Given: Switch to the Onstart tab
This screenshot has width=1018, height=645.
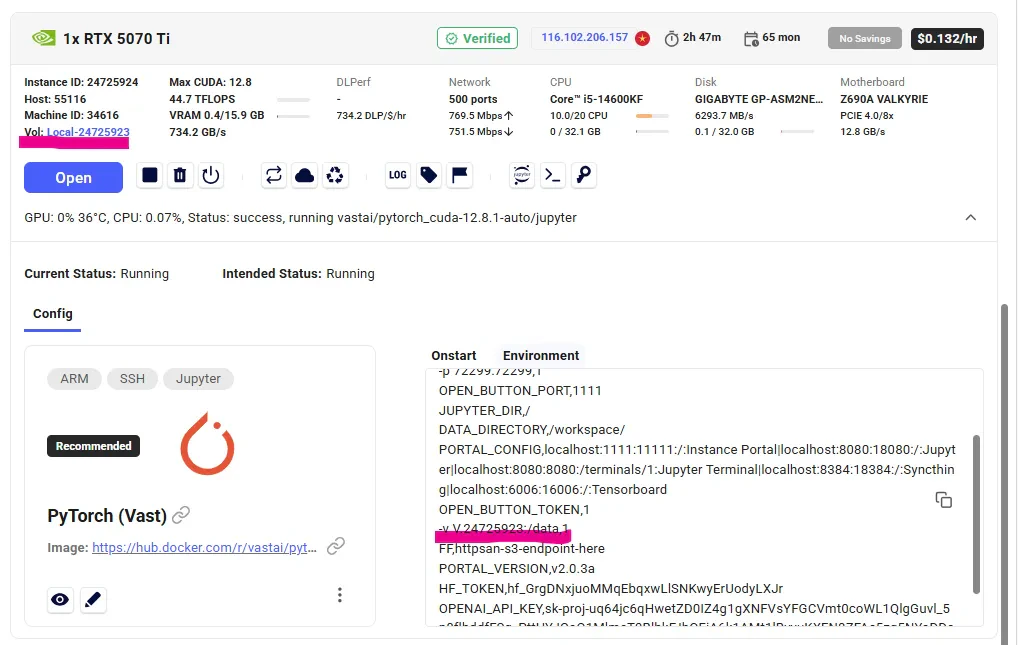Looking at the screenshot, I should pyautogui.click(x=454, y=355).
